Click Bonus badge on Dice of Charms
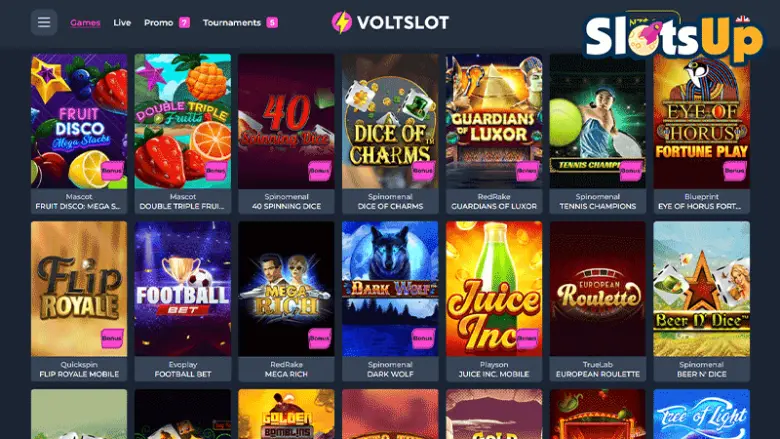780x439 pixels. point(423,171)
